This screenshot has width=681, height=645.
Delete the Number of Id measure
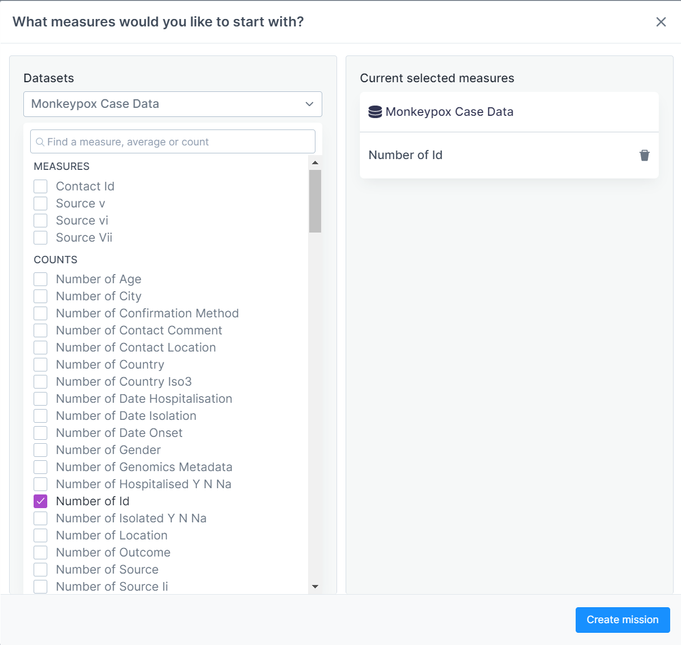tap(644, 155)
